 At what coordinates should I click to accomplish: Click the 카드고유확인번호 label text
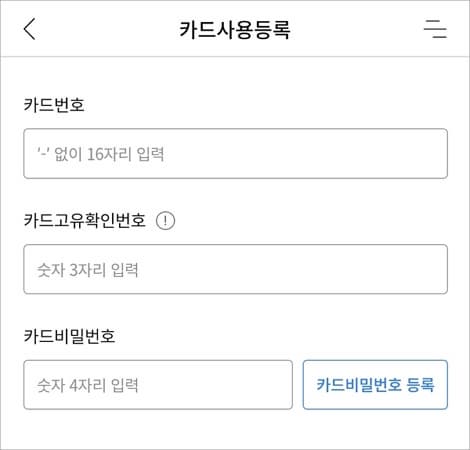coord(85,220)
